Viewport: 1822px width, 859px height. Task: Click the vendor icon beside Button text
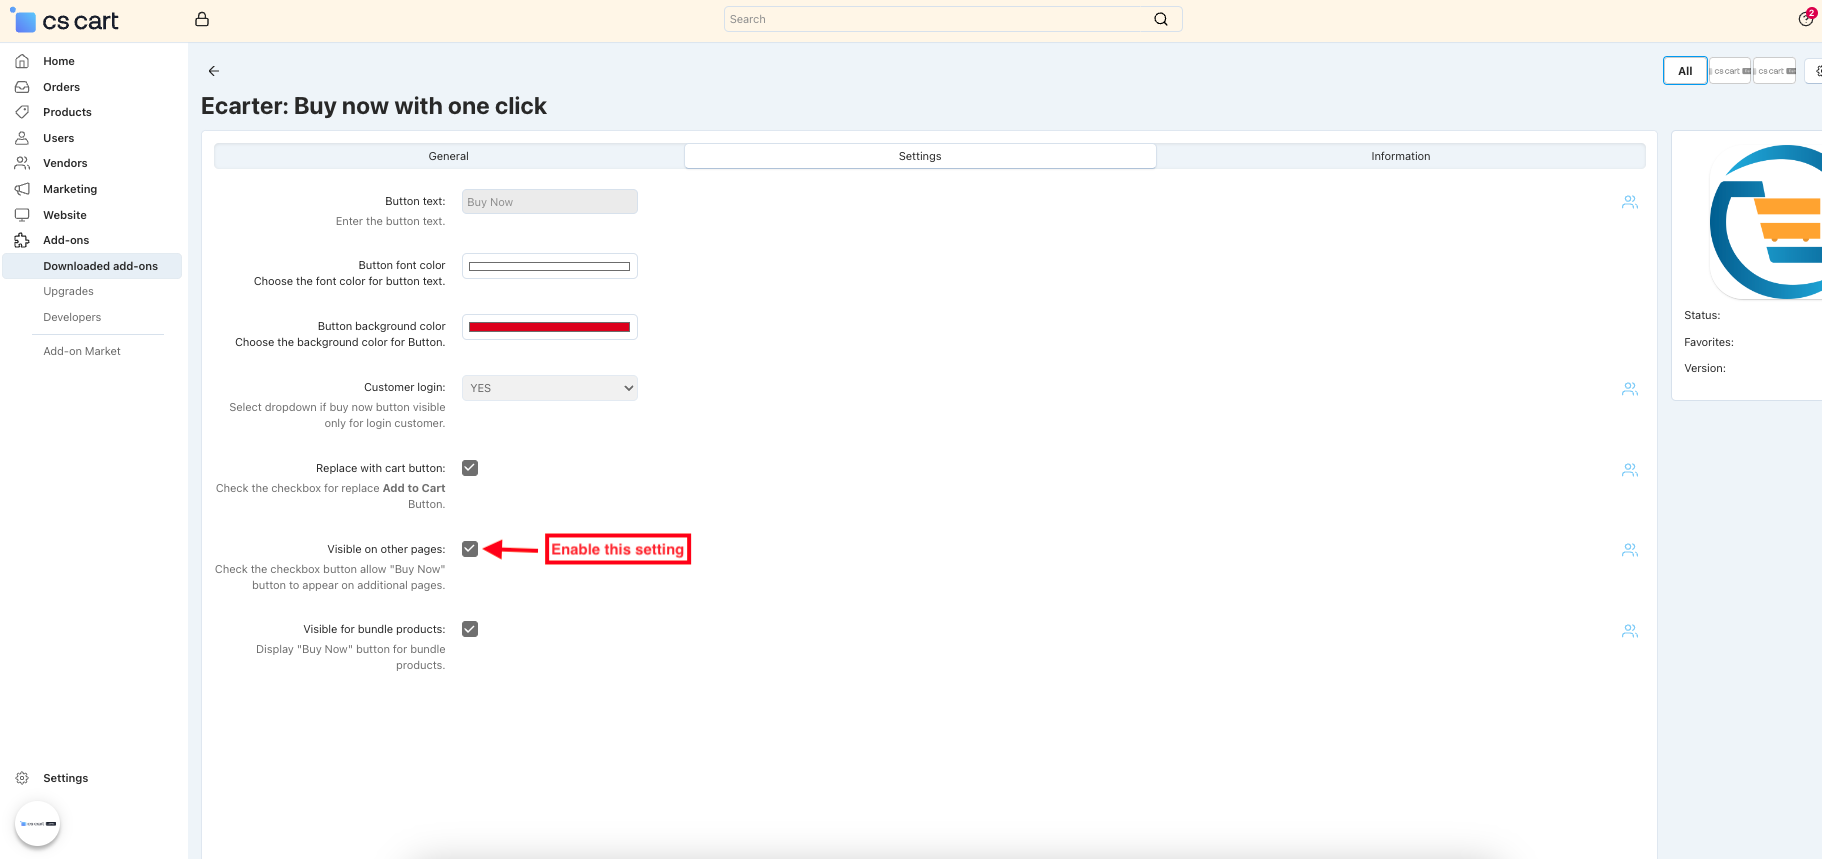point(1629,202)
